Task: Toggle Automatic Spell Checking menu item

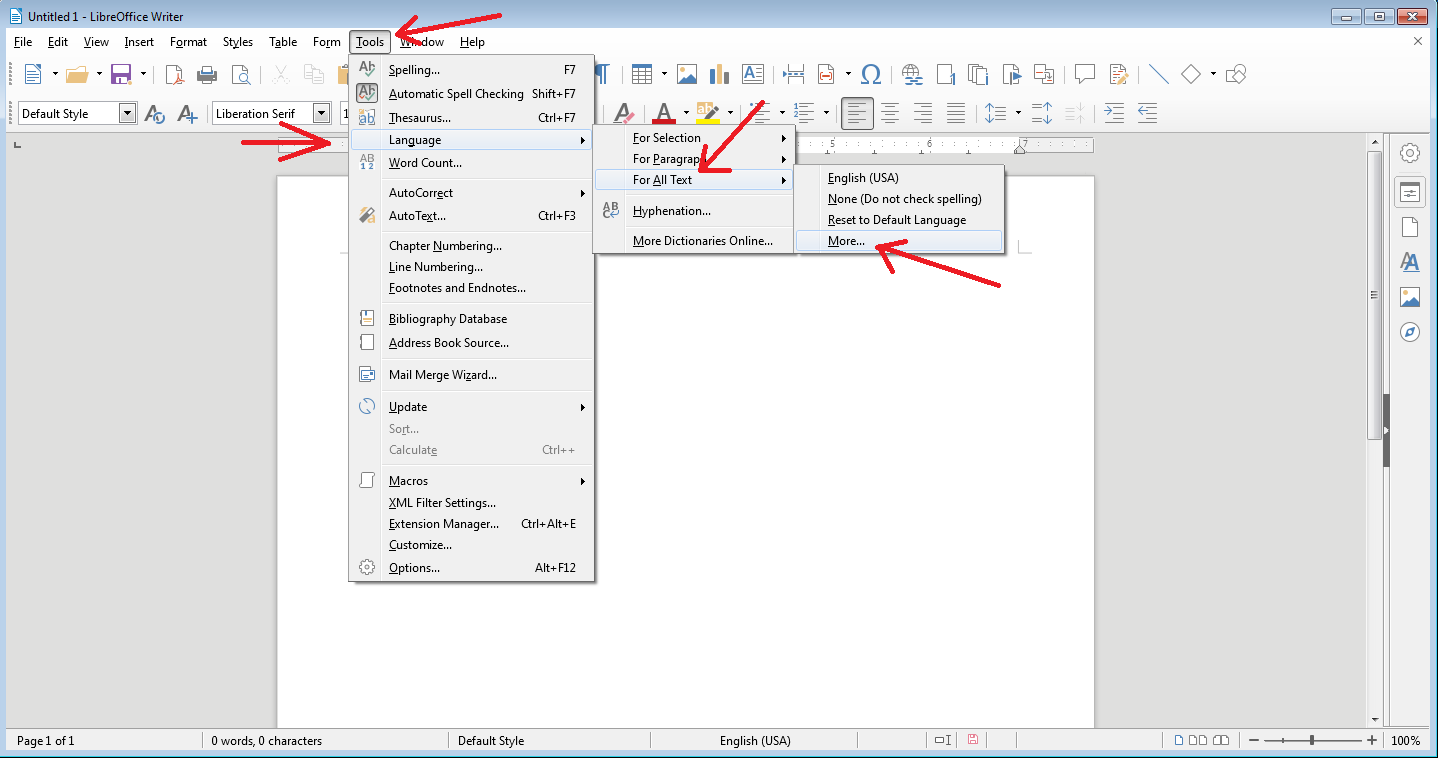Action: (470, 94)
